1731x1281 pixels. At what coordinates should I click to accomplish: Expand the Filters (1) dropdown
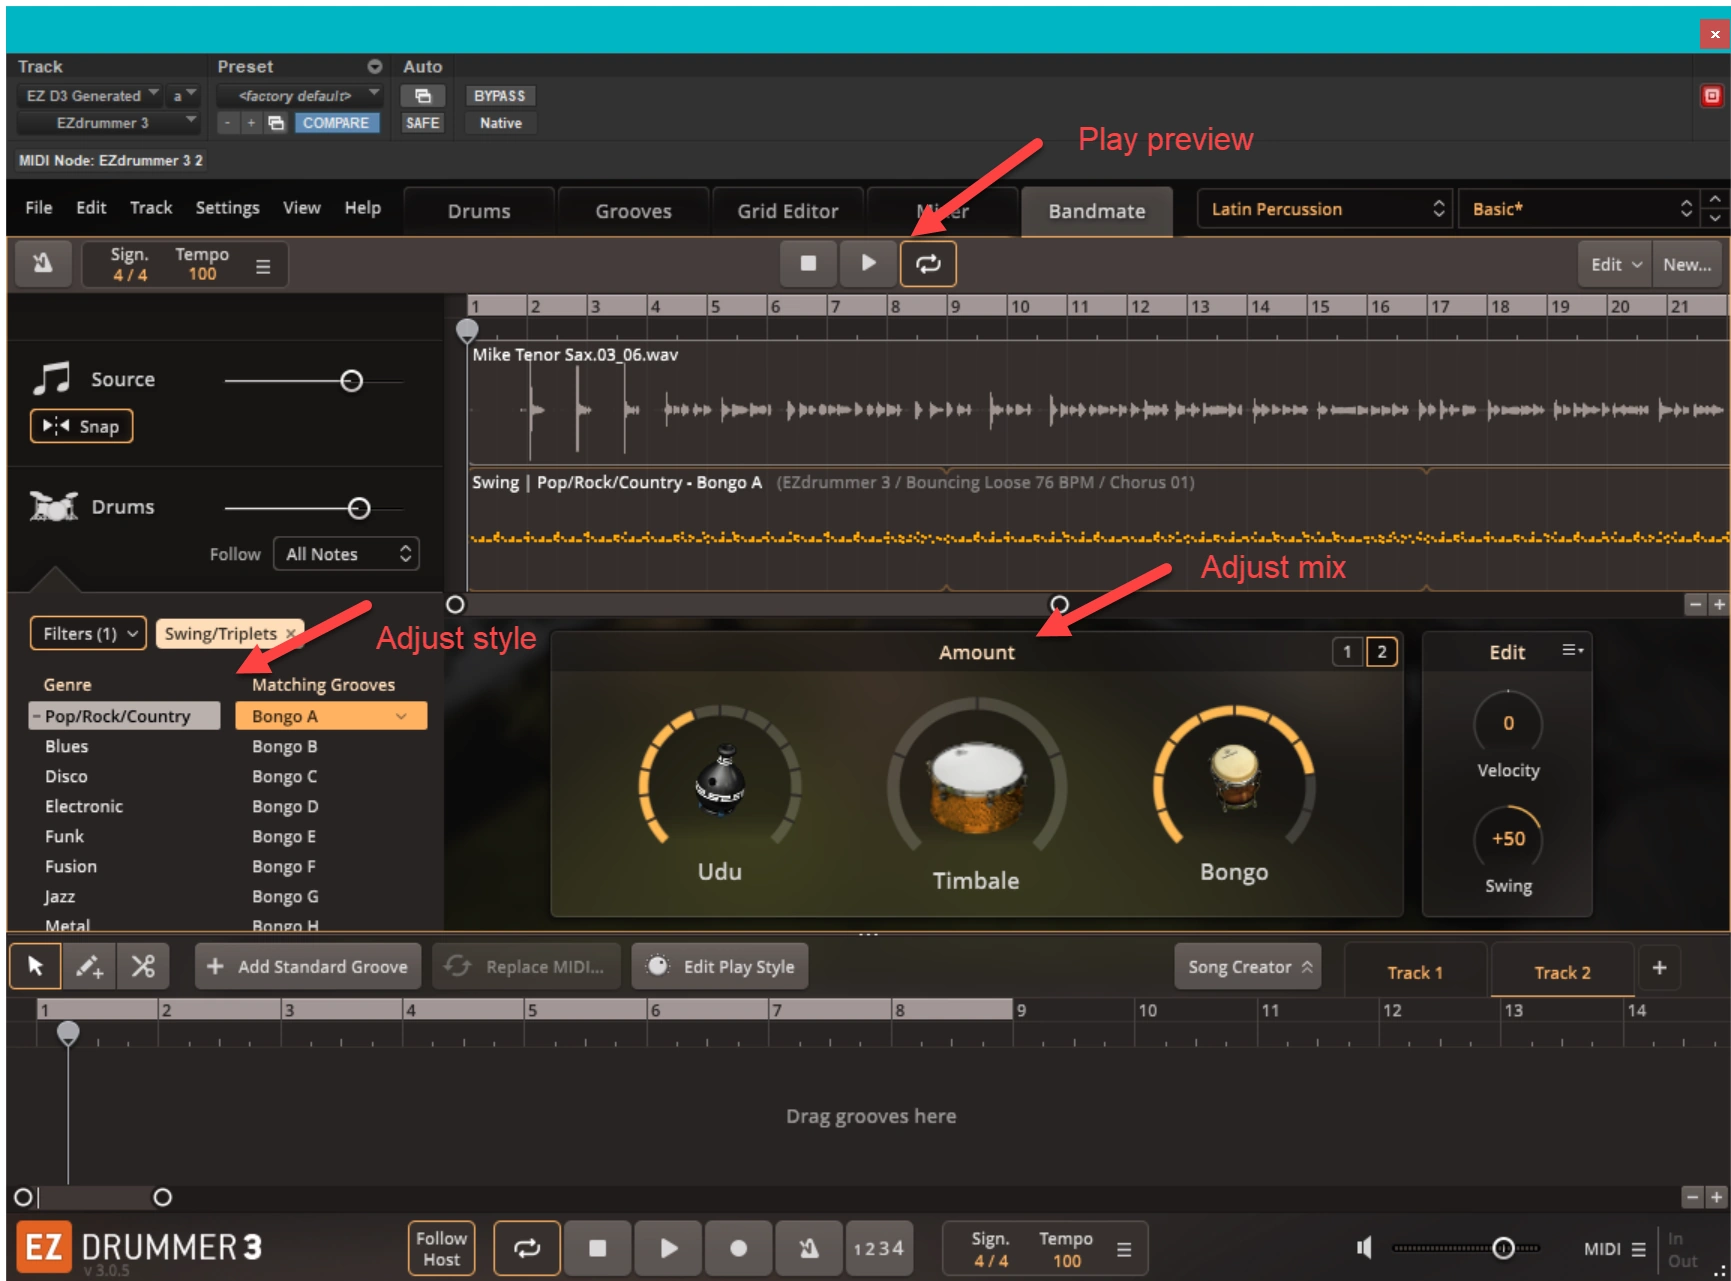point(89,634)
